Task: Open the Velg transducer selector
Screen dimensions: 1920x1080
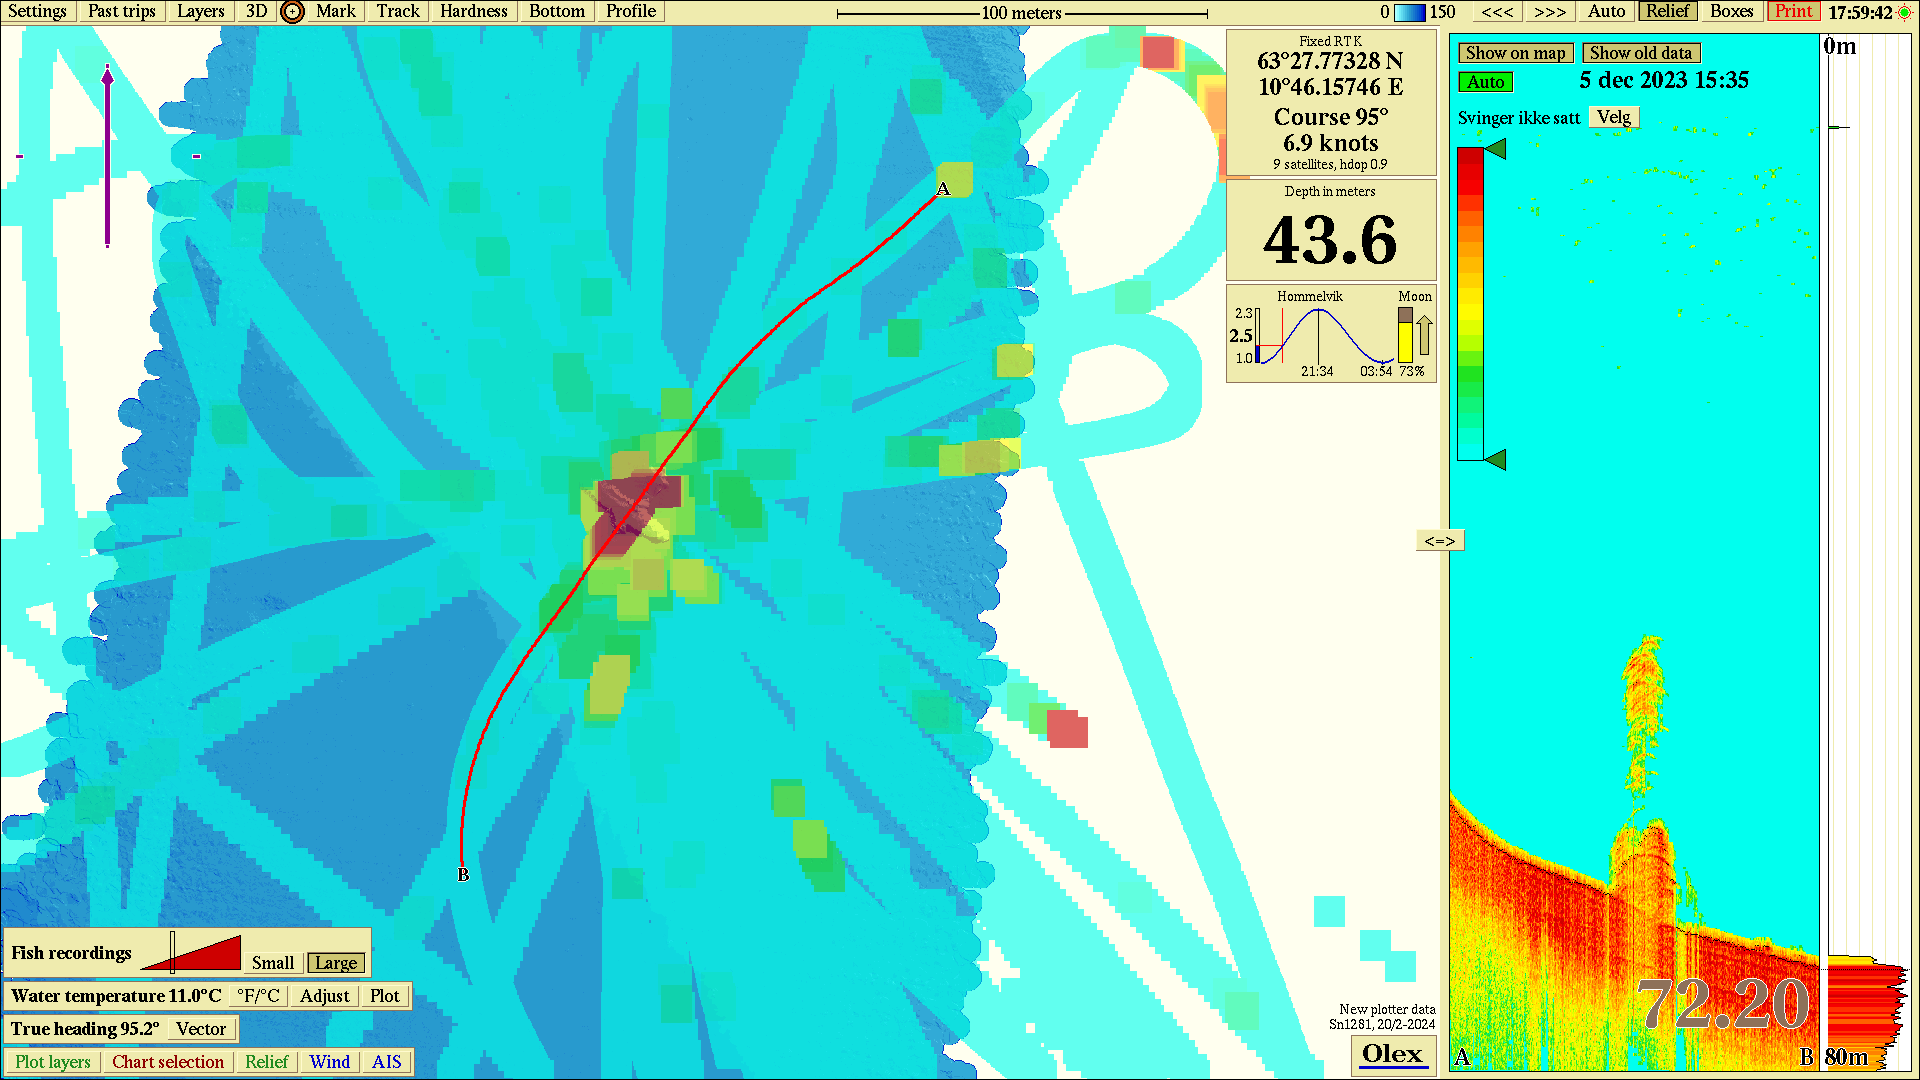Action: coord(1613,117)
